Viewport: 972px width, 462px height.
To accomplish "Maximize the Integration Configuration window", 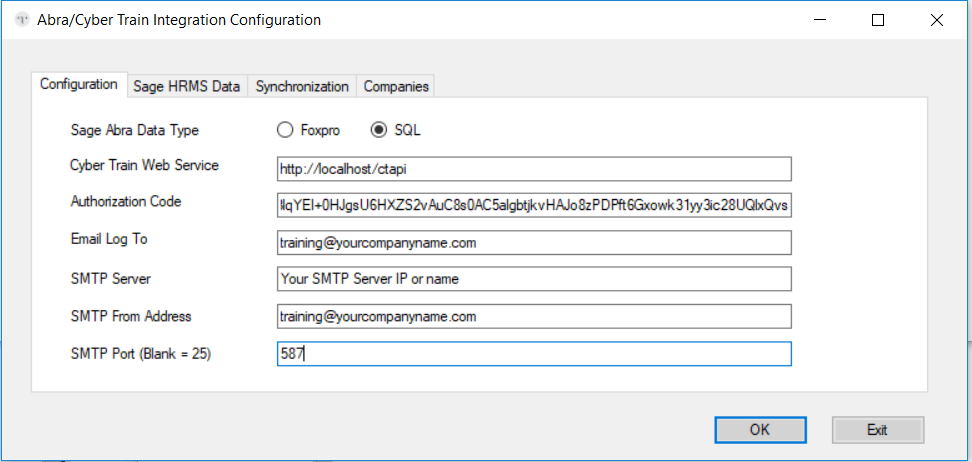I will coord(878,20).
